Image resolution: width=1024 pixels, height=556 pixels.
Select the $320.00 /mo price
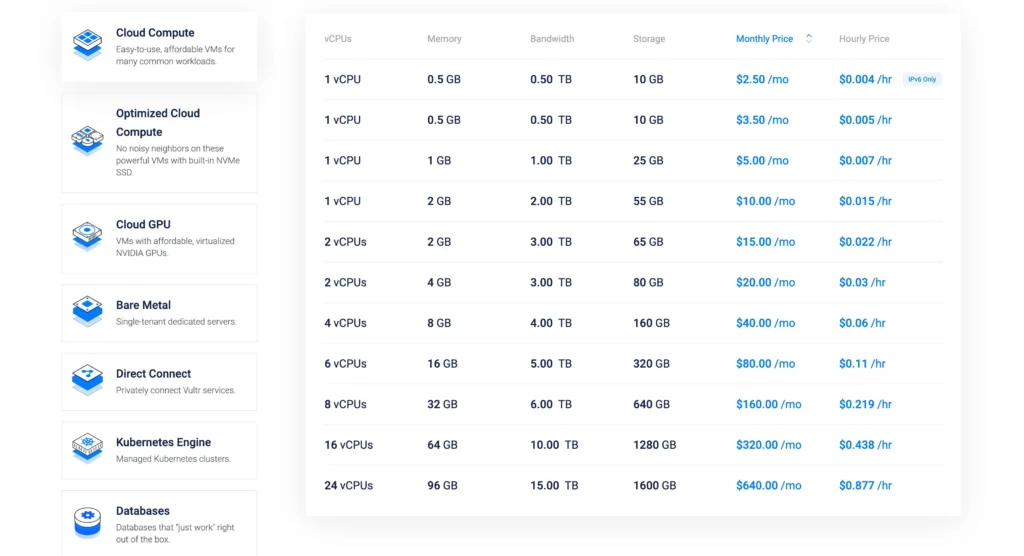[x=769, y=444]
